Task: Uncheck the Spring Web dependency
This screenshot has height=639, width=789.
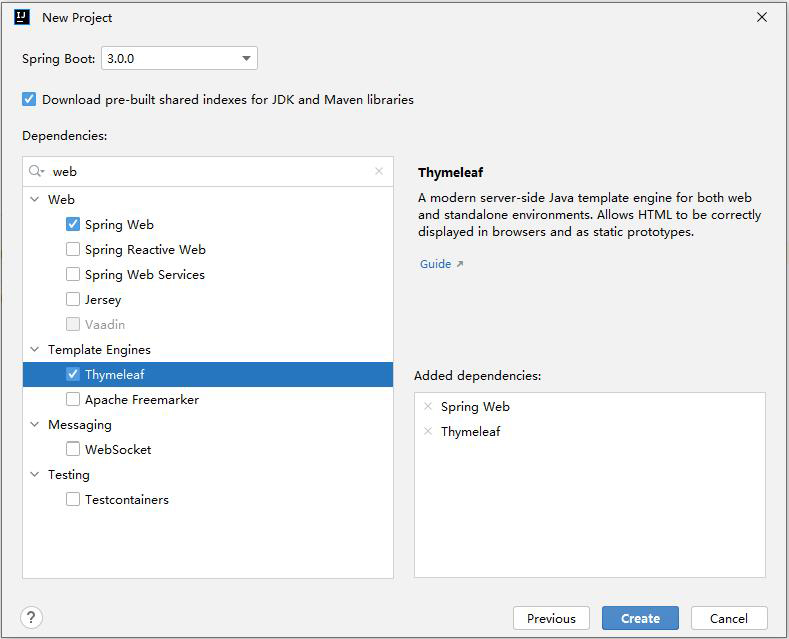Action: pyautogui.click(x=73, y=224)
